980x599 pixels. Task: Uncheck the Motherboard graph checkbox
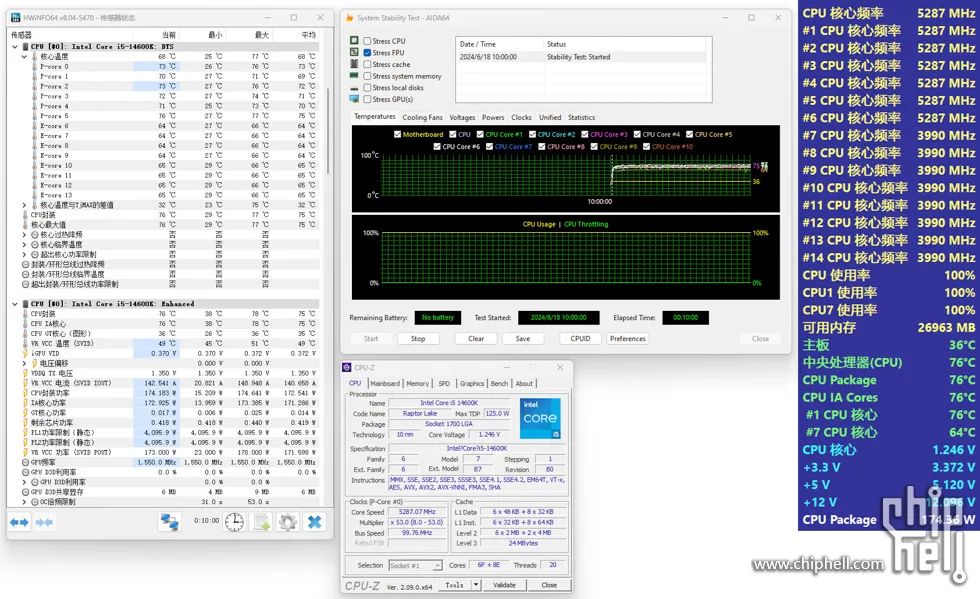click(x=398, y=134)
